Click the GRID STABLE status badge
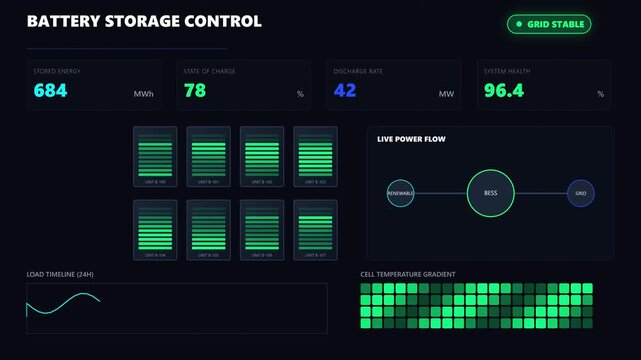Screen dimensions: 641x360 [x=549, y=24]
